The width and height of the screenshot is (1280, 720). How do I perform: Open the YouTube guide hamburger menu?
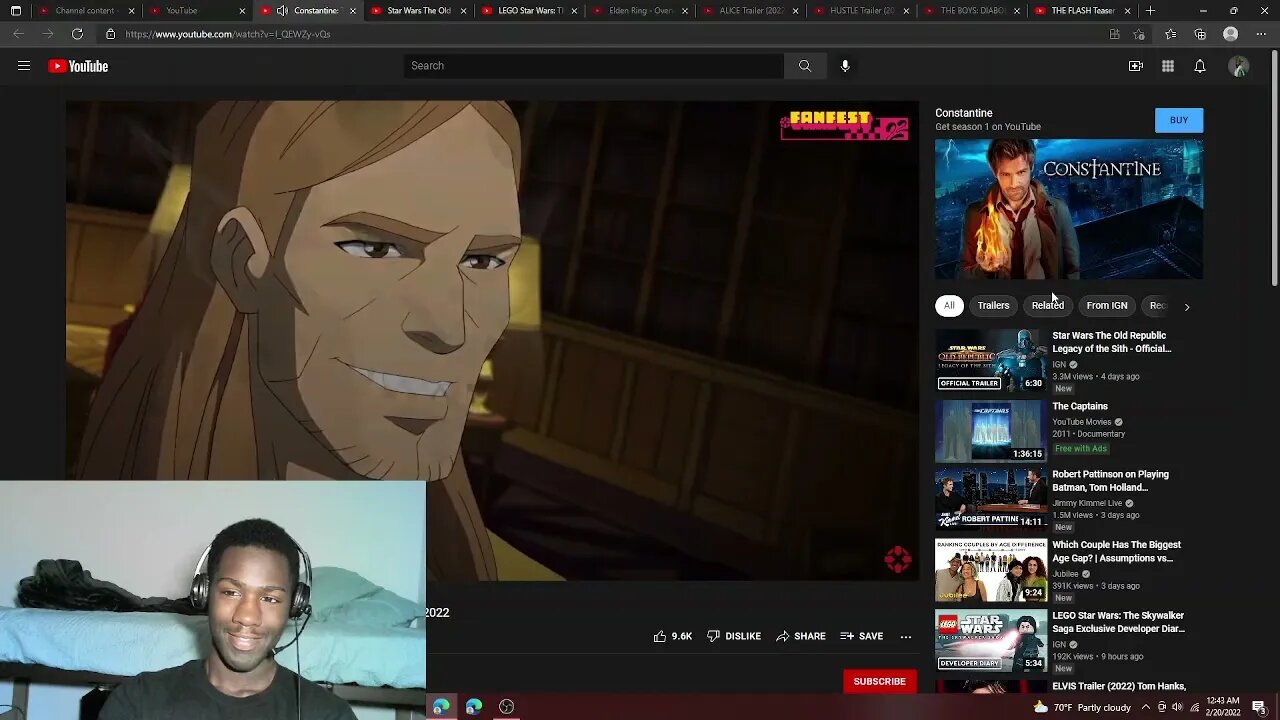click(24, 66)
